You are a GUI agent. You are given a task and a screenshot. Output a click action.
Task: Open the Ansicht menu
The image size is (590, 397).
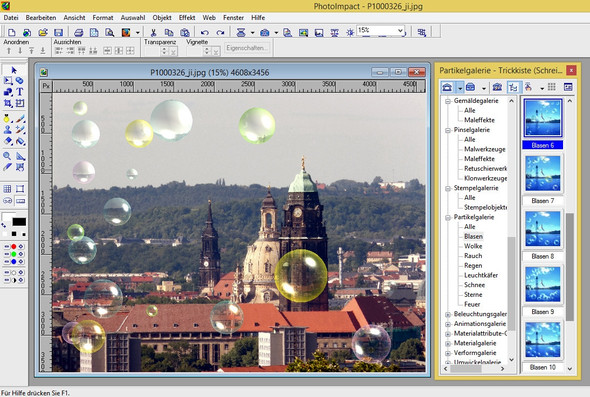coord(74,18)
